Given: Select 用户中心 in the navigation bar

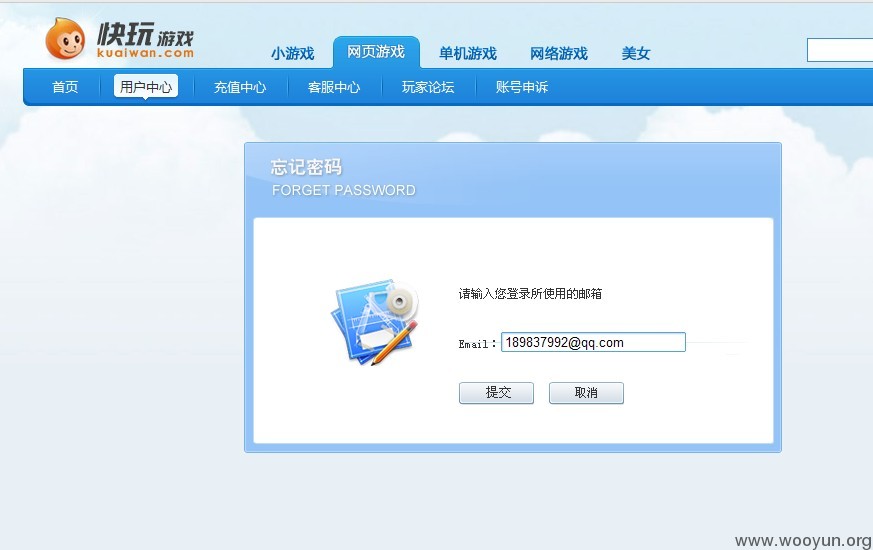Looking at the screenshot, I should (146, 86).
